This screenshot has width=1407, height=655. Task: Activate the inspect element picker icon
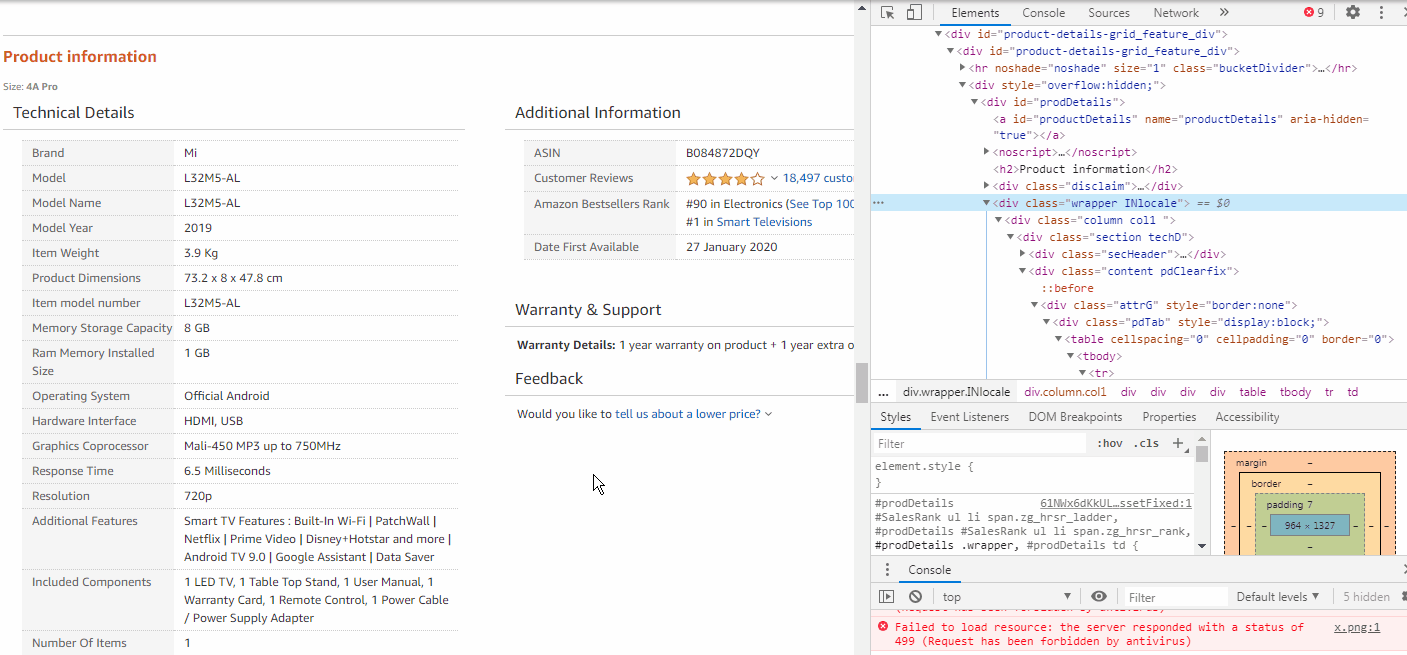pos(887,13)
